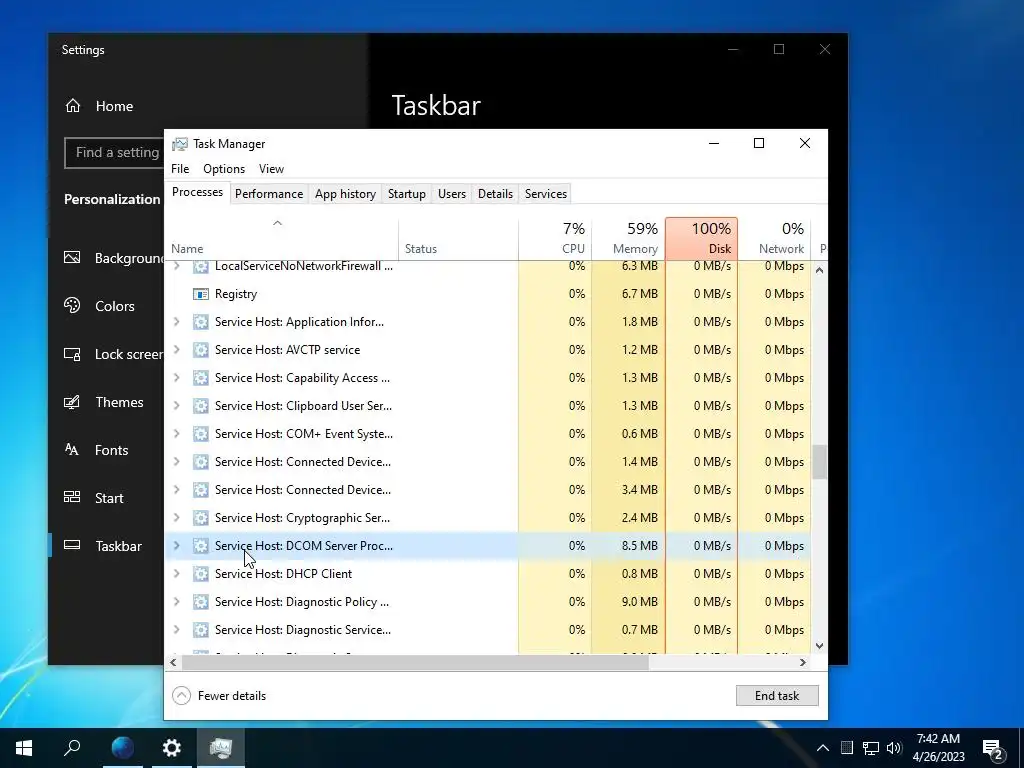This screenshot has height=768, width=1024.
Task: Open taskbar search magnifier
Action: [72, 748]
